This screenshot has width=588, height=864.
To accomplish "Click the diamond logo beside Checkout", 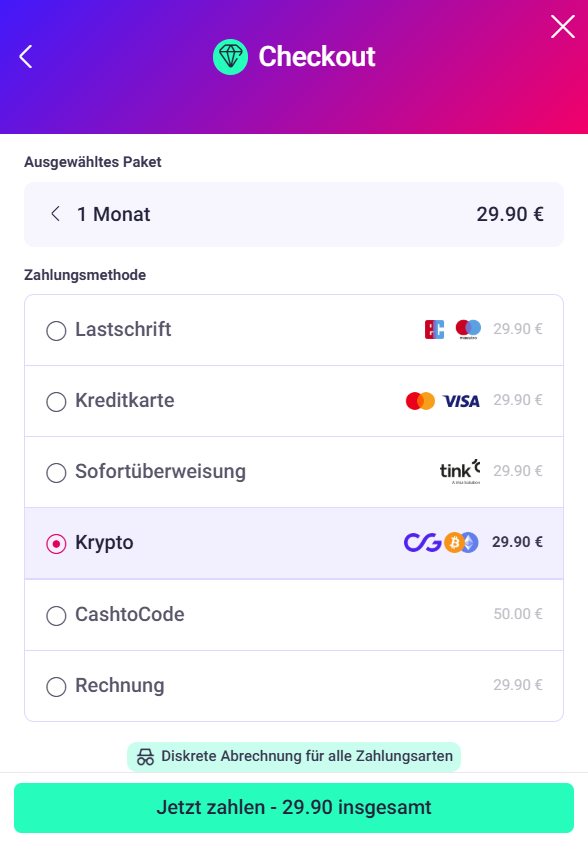I will (230, 57).
